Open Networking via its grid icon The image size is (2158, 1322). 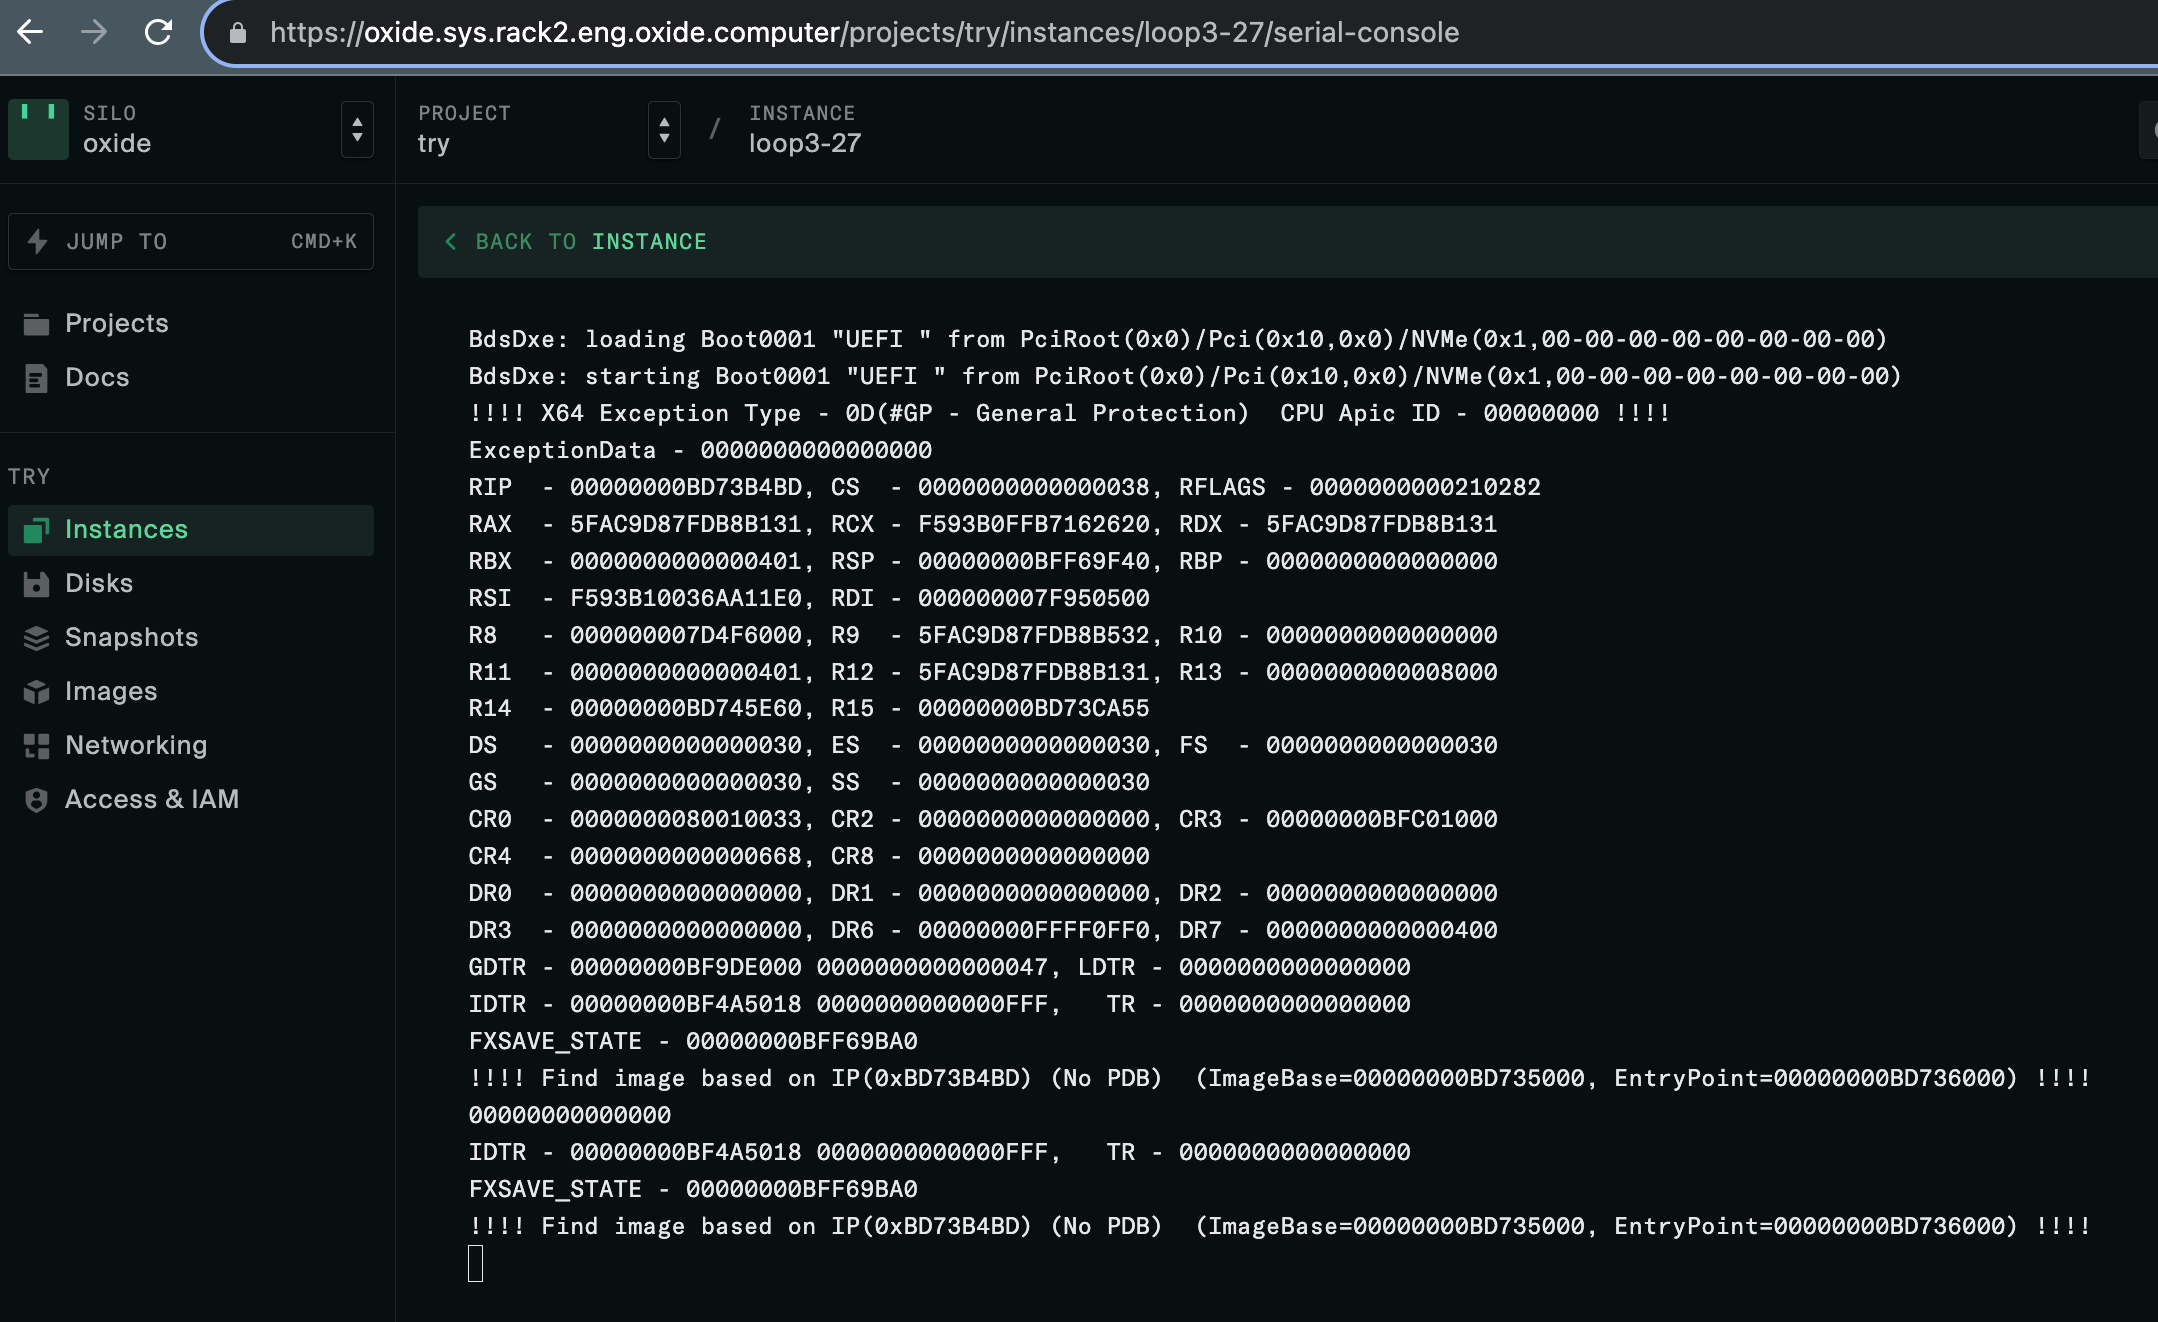[x=36, y=745]
